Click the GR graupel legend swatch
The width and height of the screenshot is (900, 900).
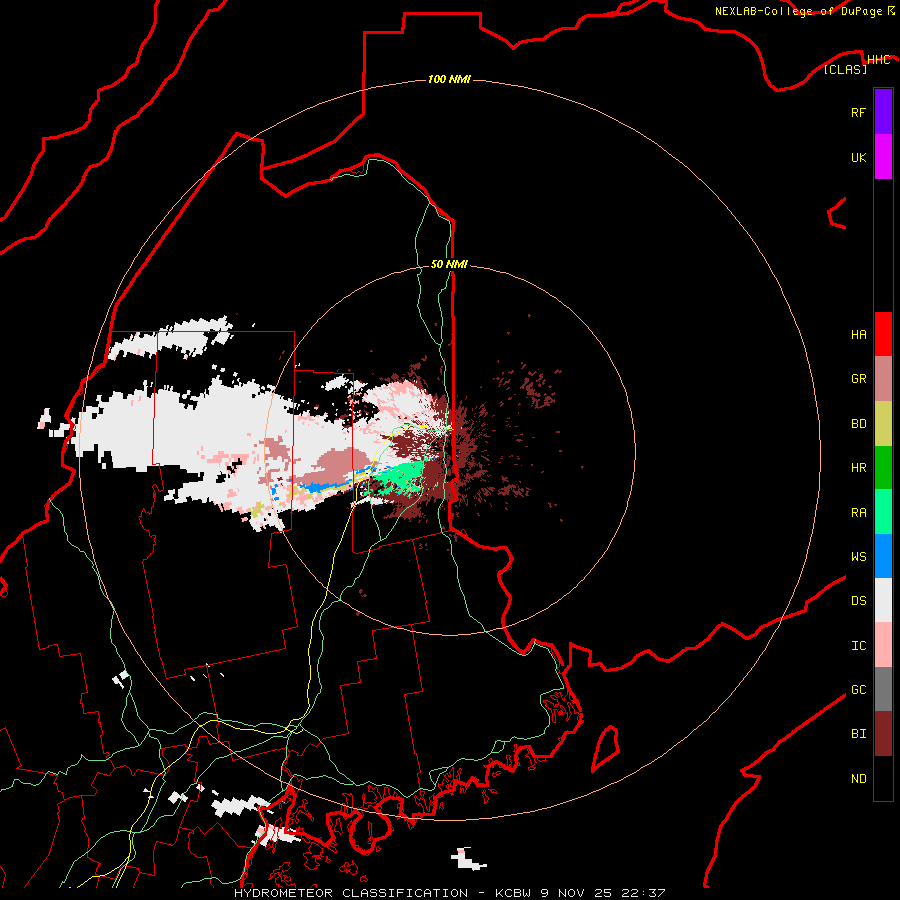click(x=883, y=379)
